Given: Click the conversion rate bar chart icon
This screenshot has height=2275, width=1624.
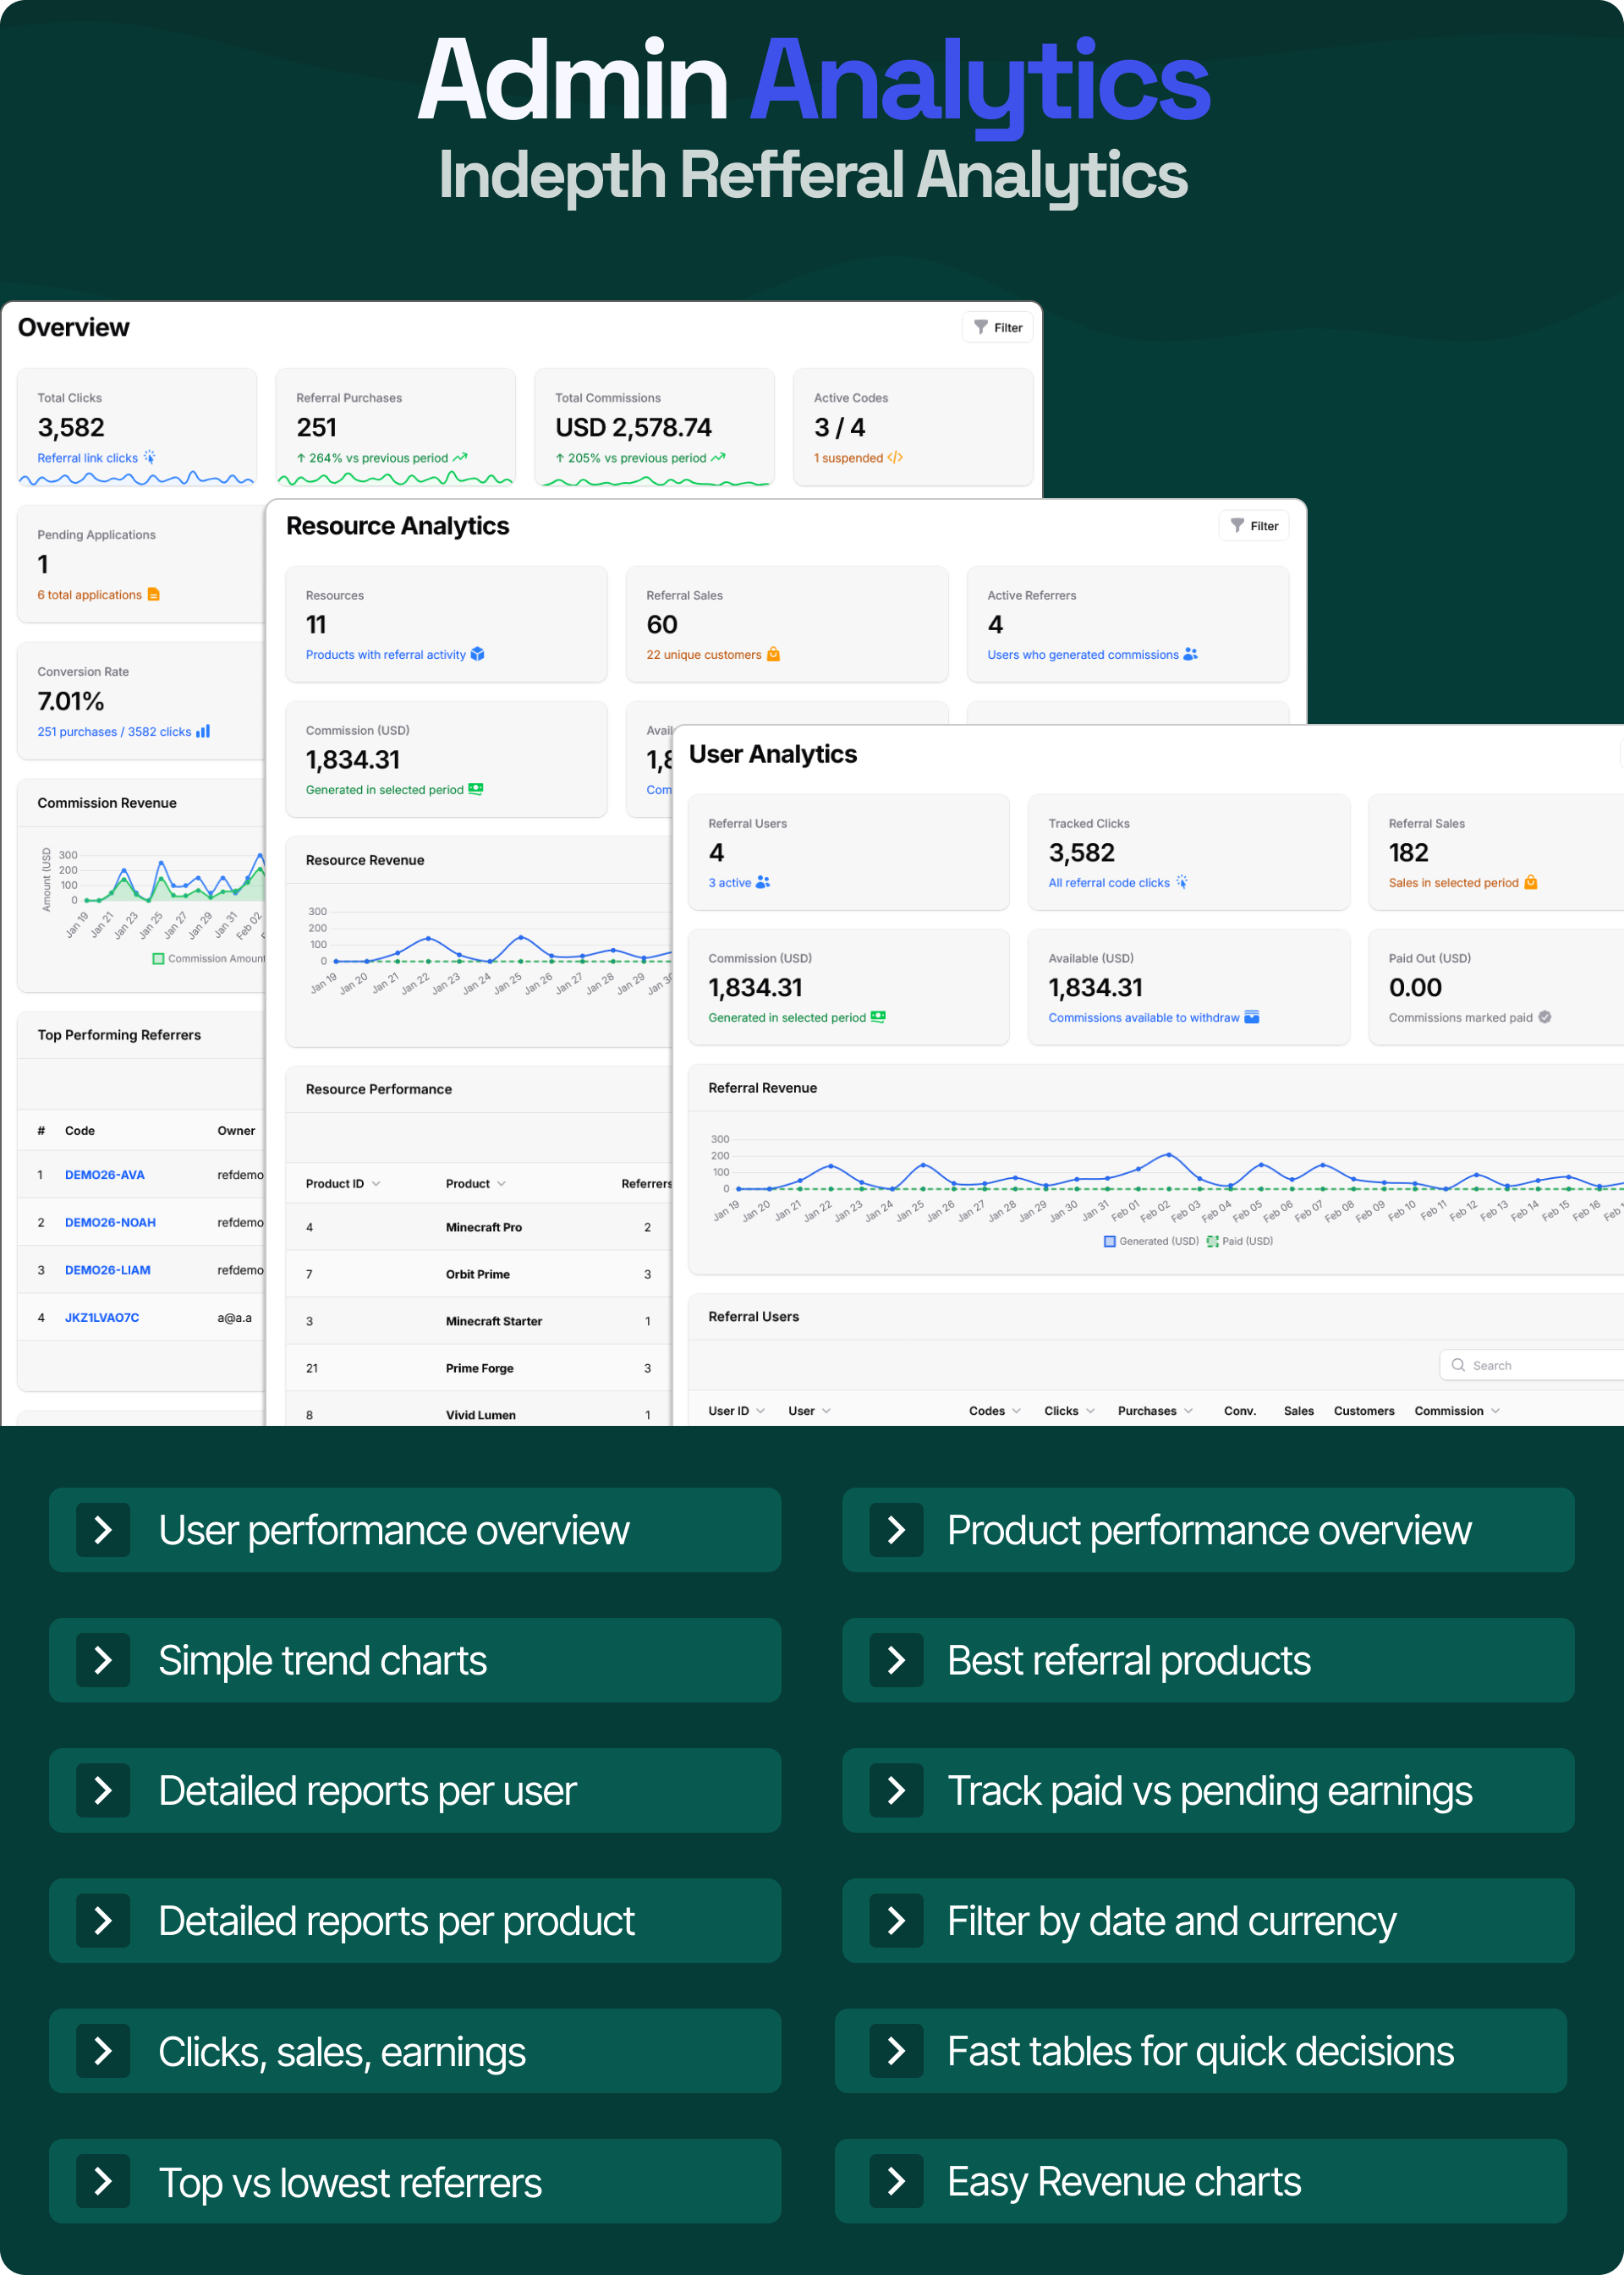Looking at the screenshot, I should (203, 732).
